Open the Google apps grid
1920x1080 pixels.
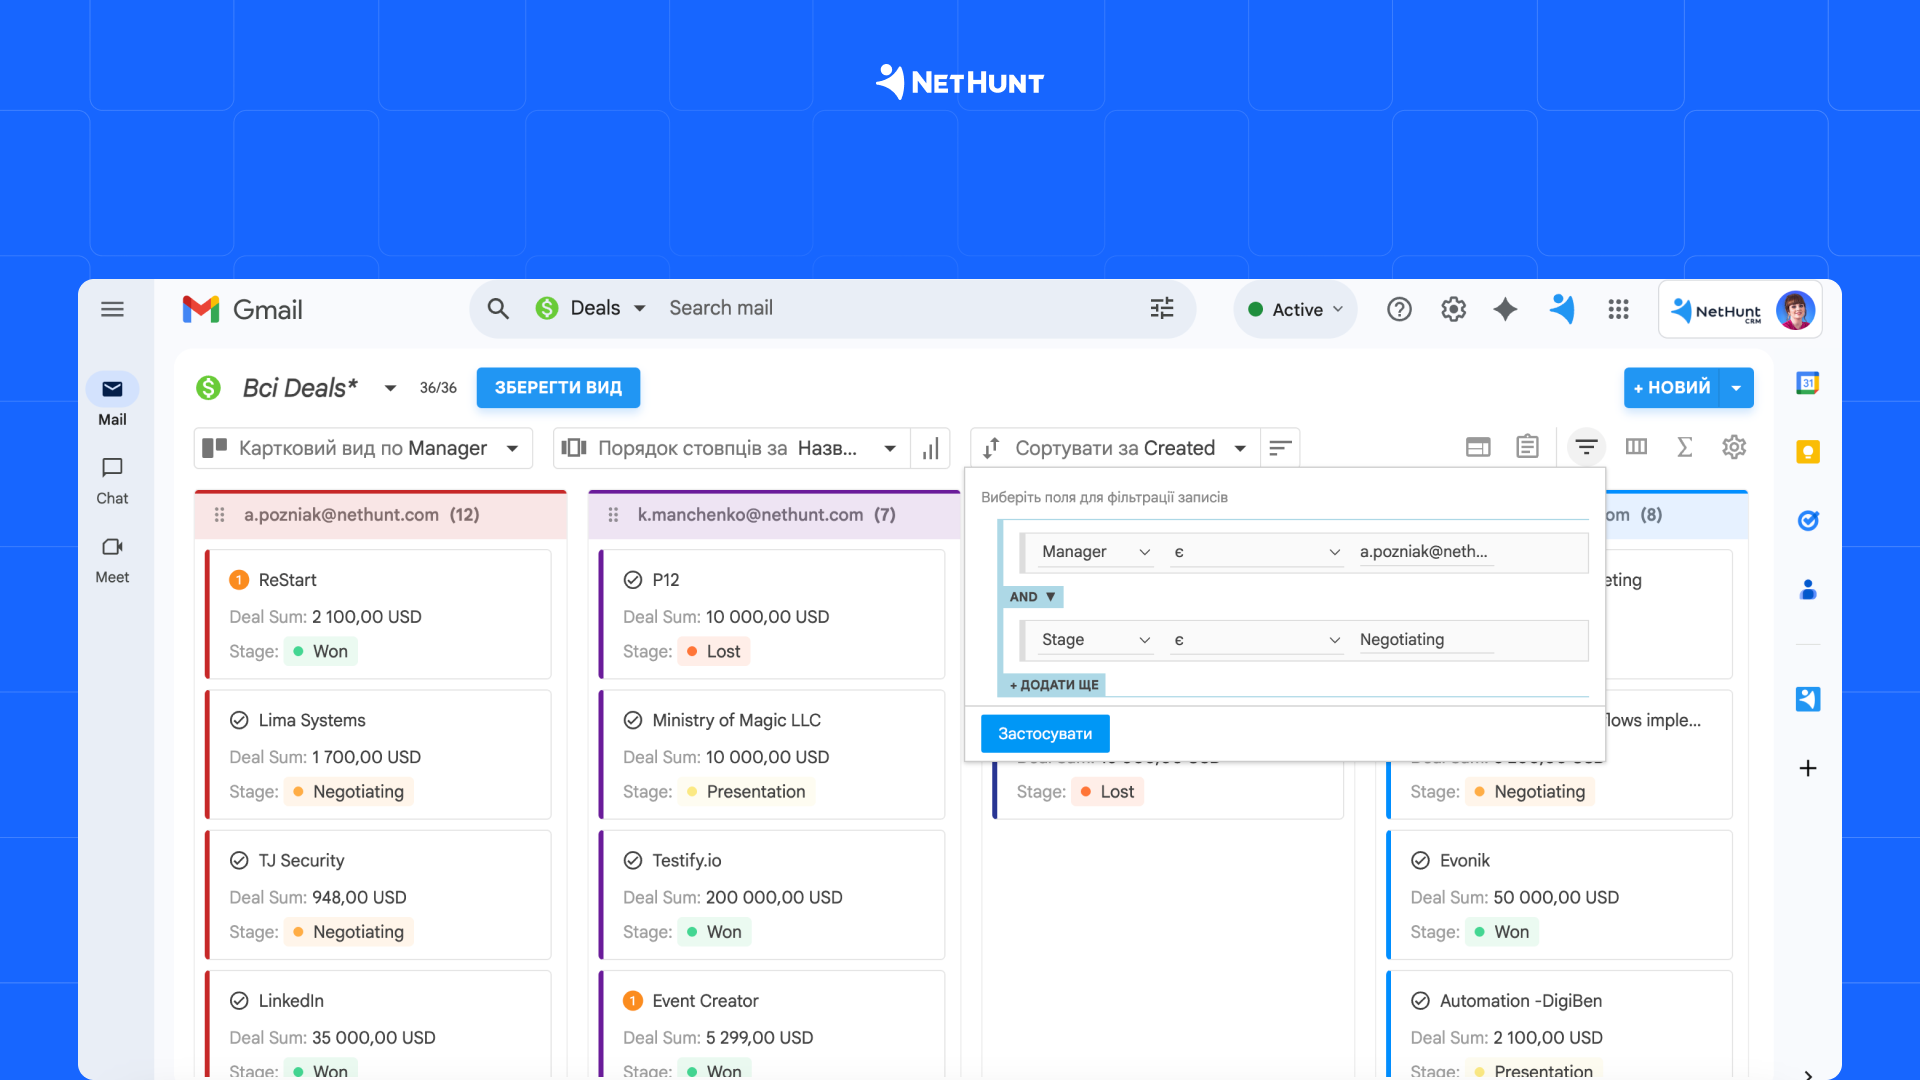pyautogui.click(x=1618, y=309)
